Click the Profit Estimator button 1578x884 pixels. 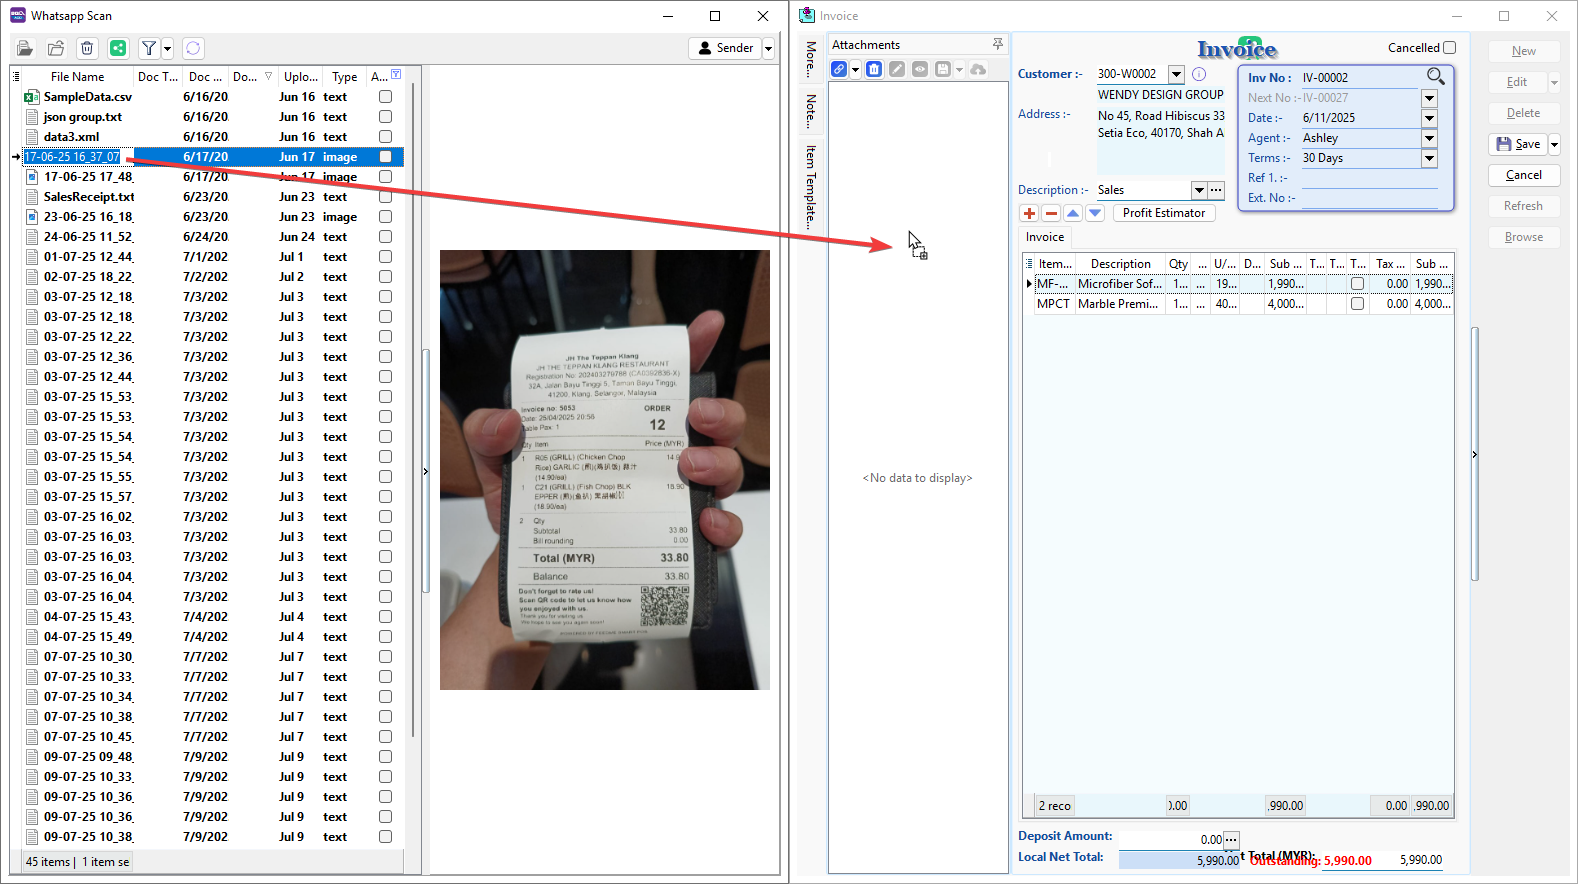(x=1164, y=213)
